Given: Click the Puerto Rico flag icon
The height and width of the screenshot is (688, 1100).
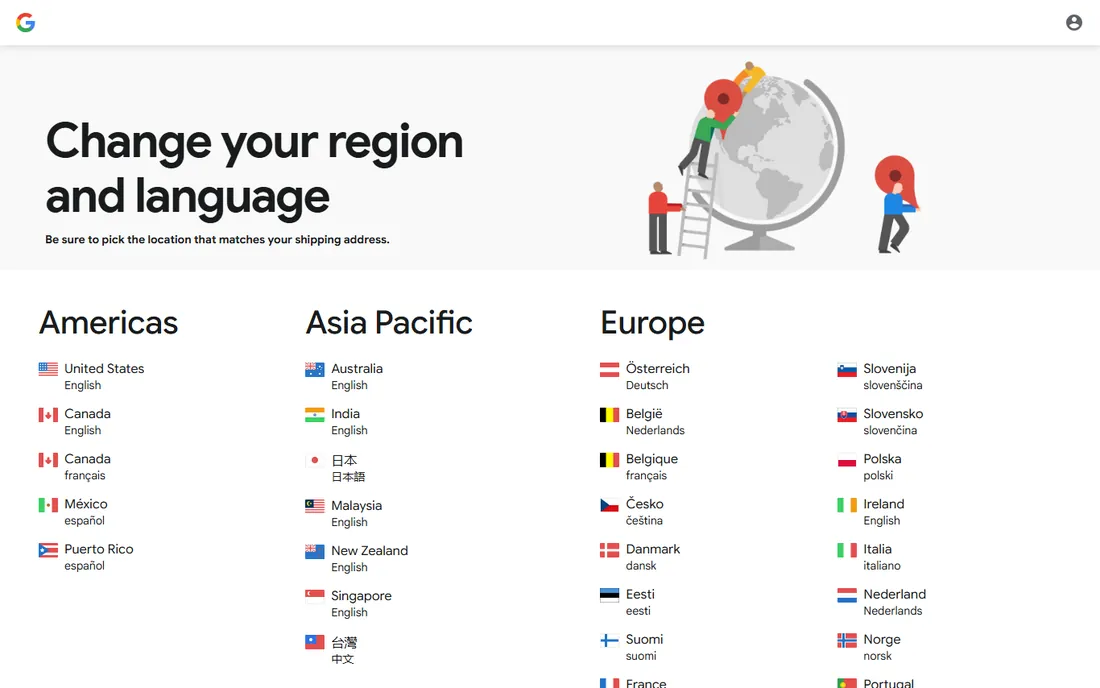Looking at the screenshot, I should click(x=48, y=550).
